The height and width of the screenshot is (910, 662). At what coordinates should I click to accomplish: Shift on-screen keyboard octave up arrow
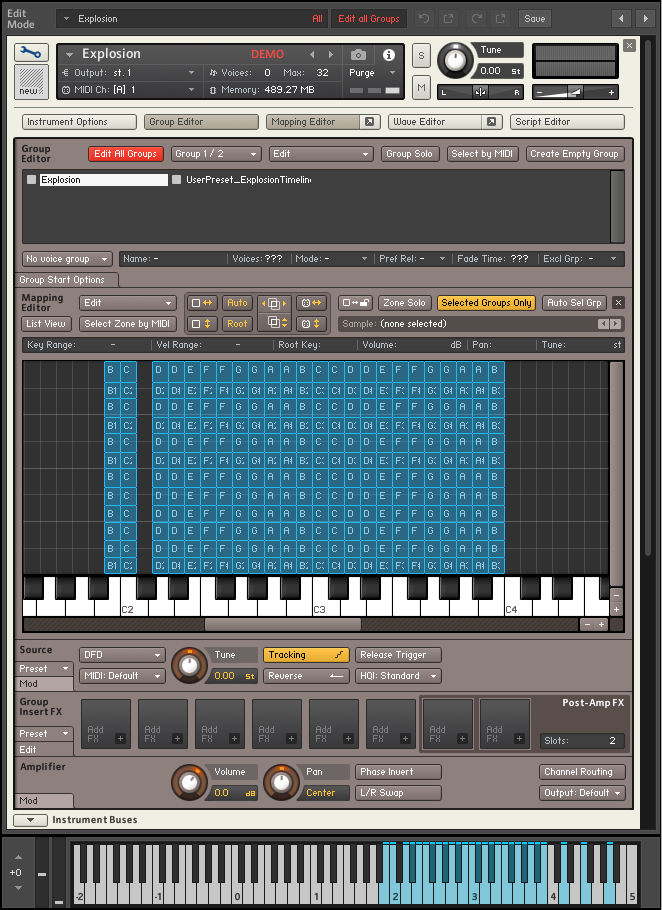coord(18,857)
